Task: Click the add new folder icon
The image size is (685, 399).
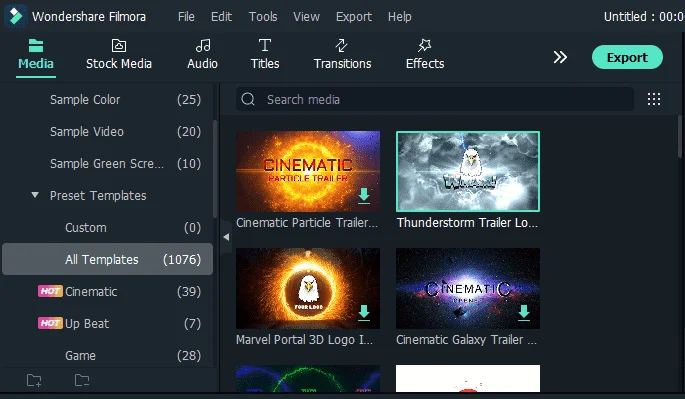Action: (x=34, y=380)
